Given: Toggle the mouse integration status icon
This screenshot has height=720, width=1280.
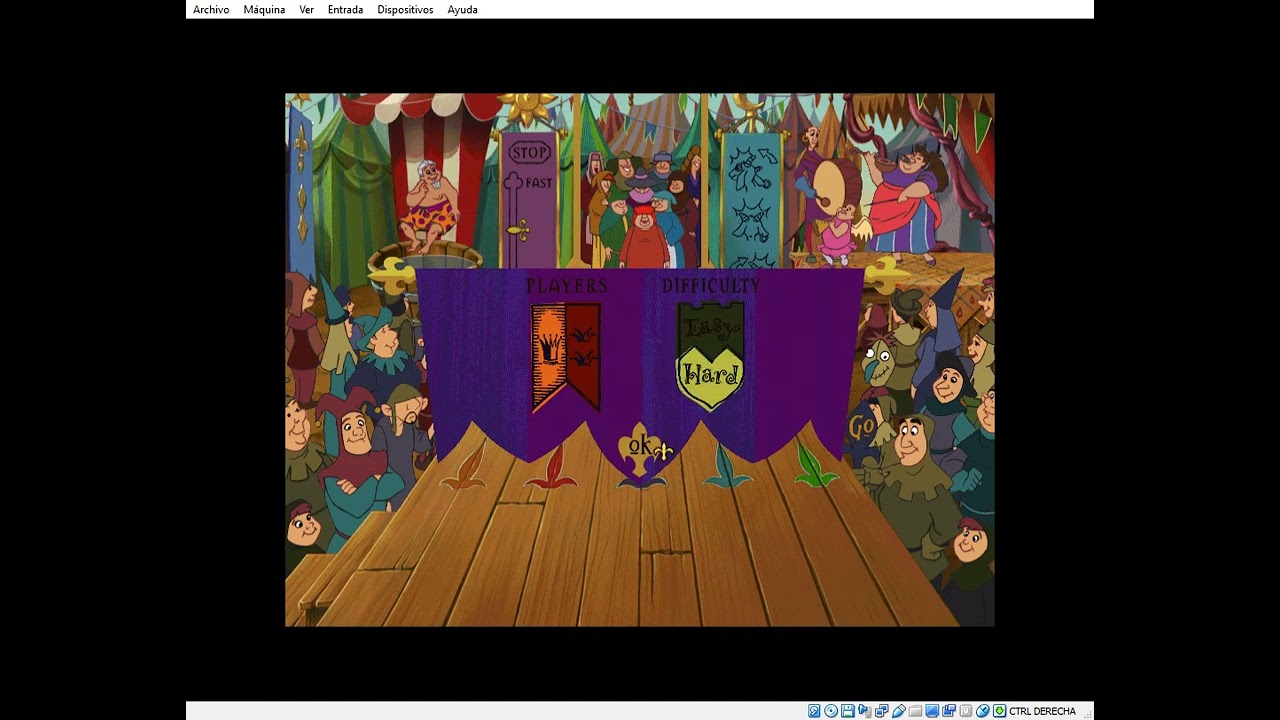Looking at the screenshot, I should pos(983,711).
